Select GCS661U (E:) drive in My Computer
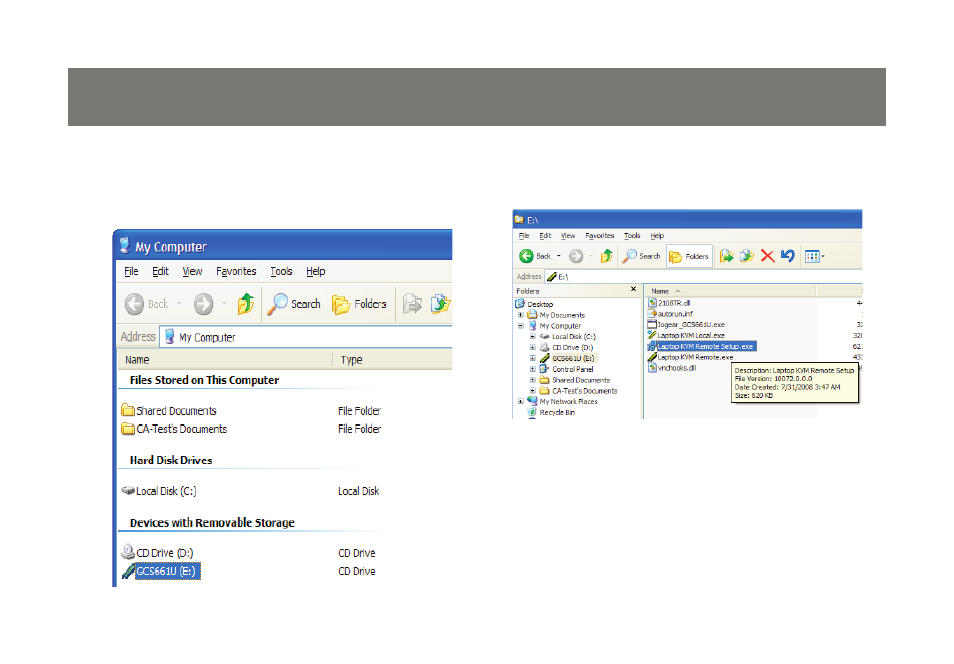The image size is (954, 664). point(161,571)
